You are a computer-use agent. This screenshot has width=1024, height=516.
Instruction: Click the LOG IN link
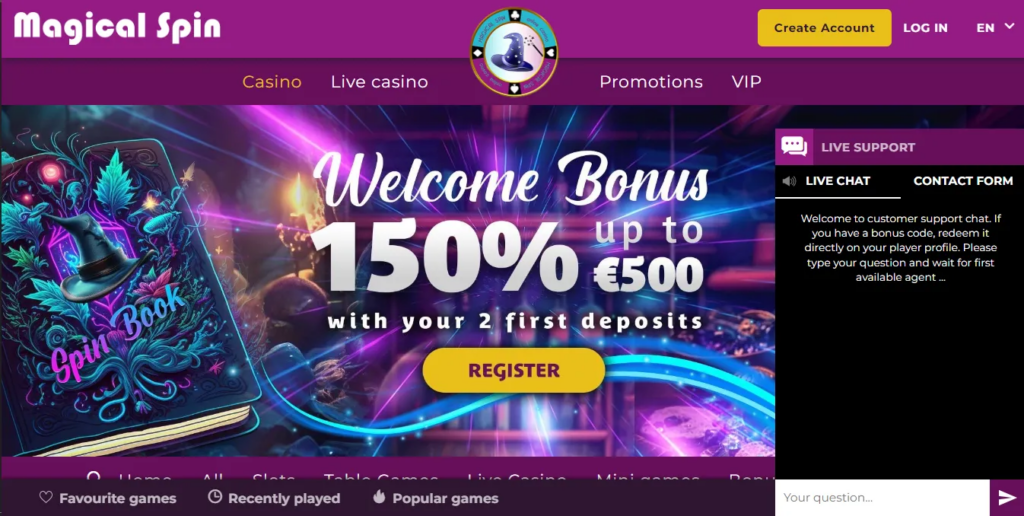pos(925,28)
